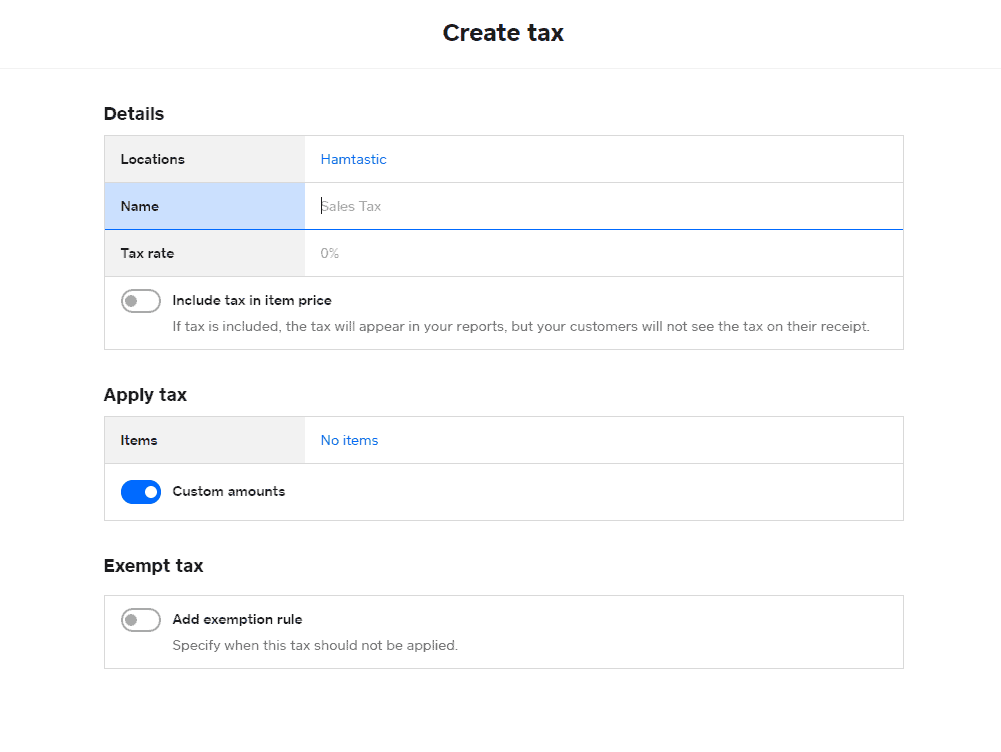
Task: Disable the Custom amounts switch
Action: (141, 491)
